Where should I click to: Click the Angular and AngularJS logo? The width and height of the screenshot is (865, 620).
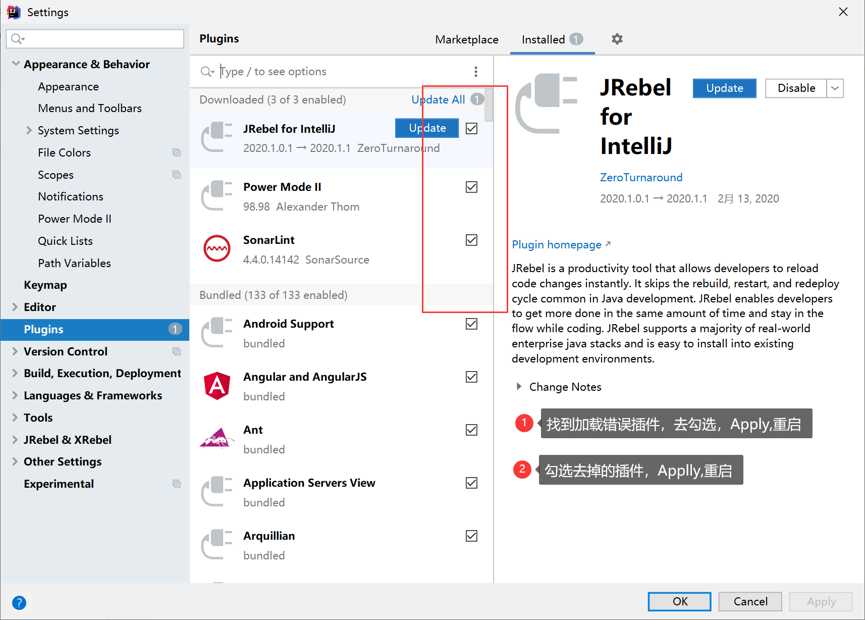tap(217, 385)
